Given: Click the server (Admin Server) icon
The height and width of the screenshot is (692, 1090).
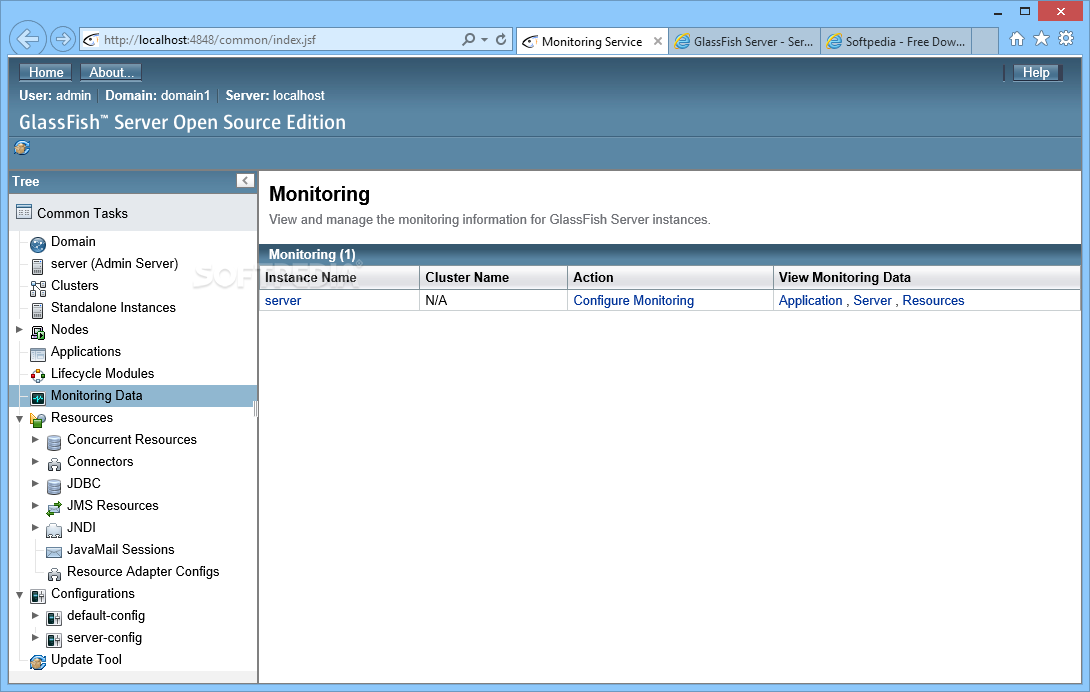Looking at the screenshot, I should [x=38, y=266].
